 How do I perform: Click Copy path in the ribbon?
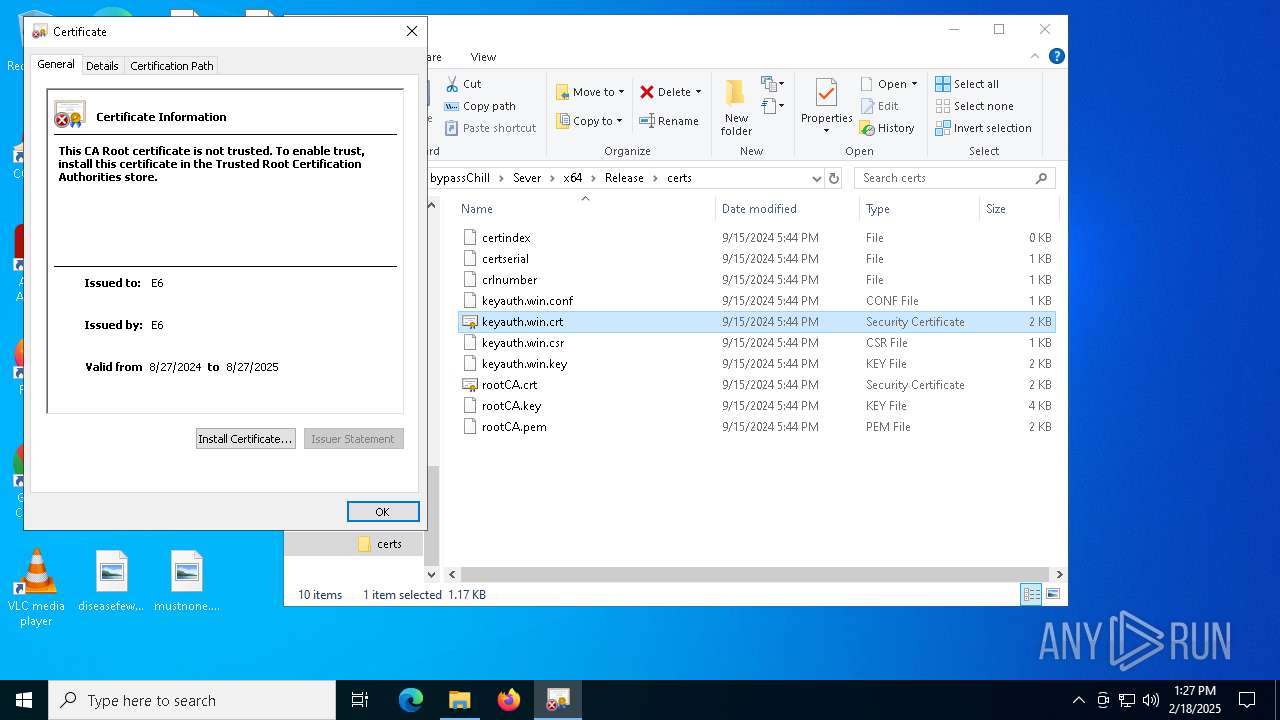(480, 106)
